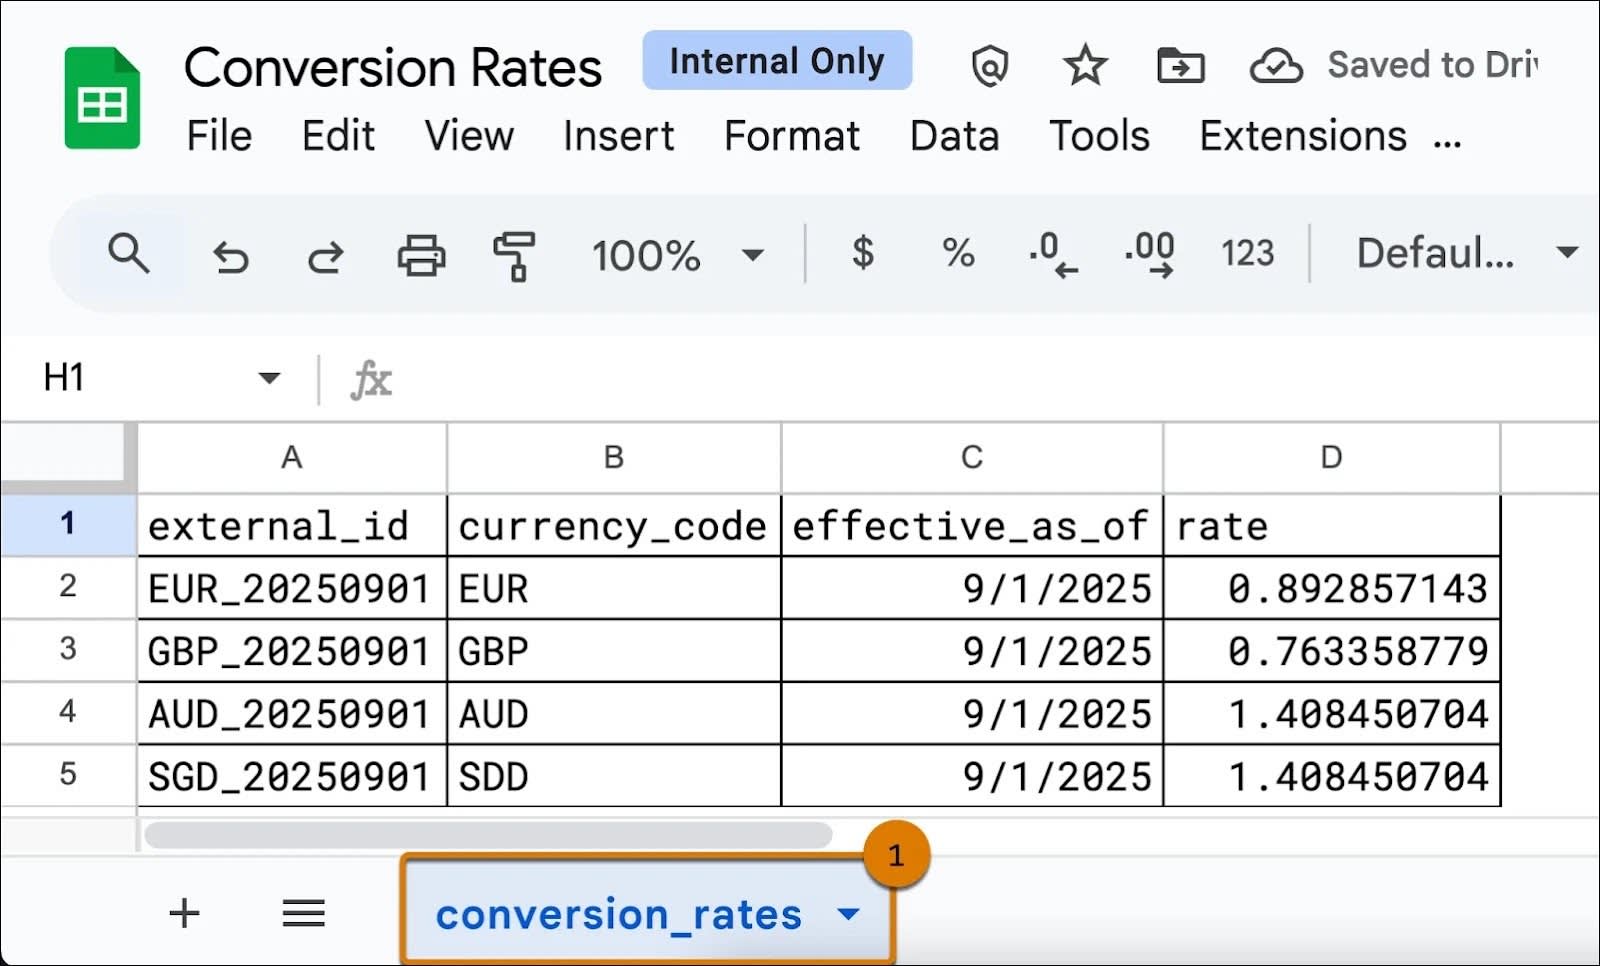Undo the last action

[x=231, y=257]
